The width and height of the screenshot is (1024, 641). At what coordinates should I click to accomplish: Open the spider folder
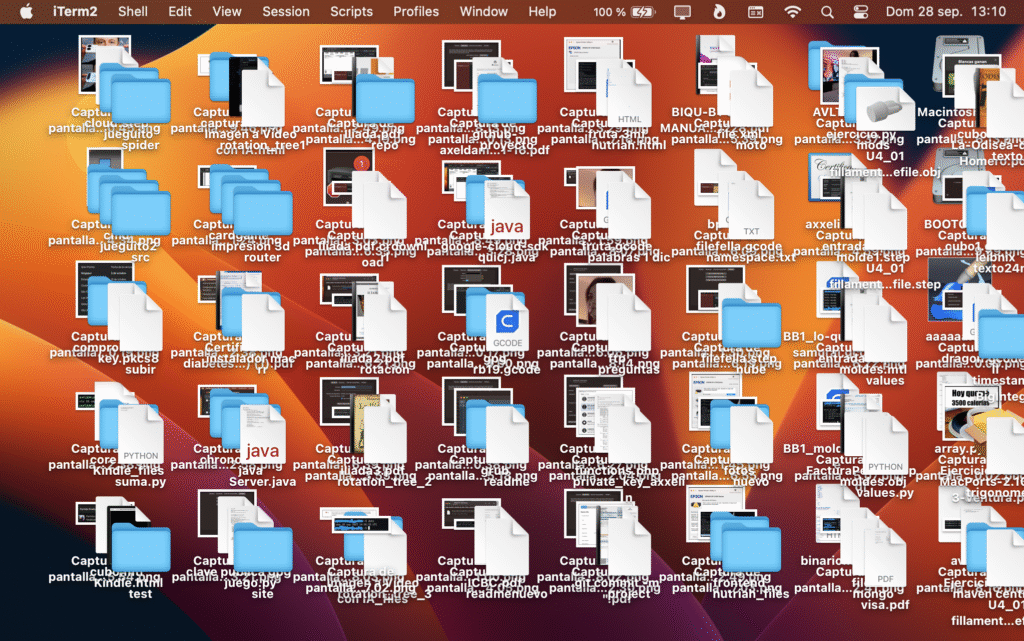click(x=140, y=101)
